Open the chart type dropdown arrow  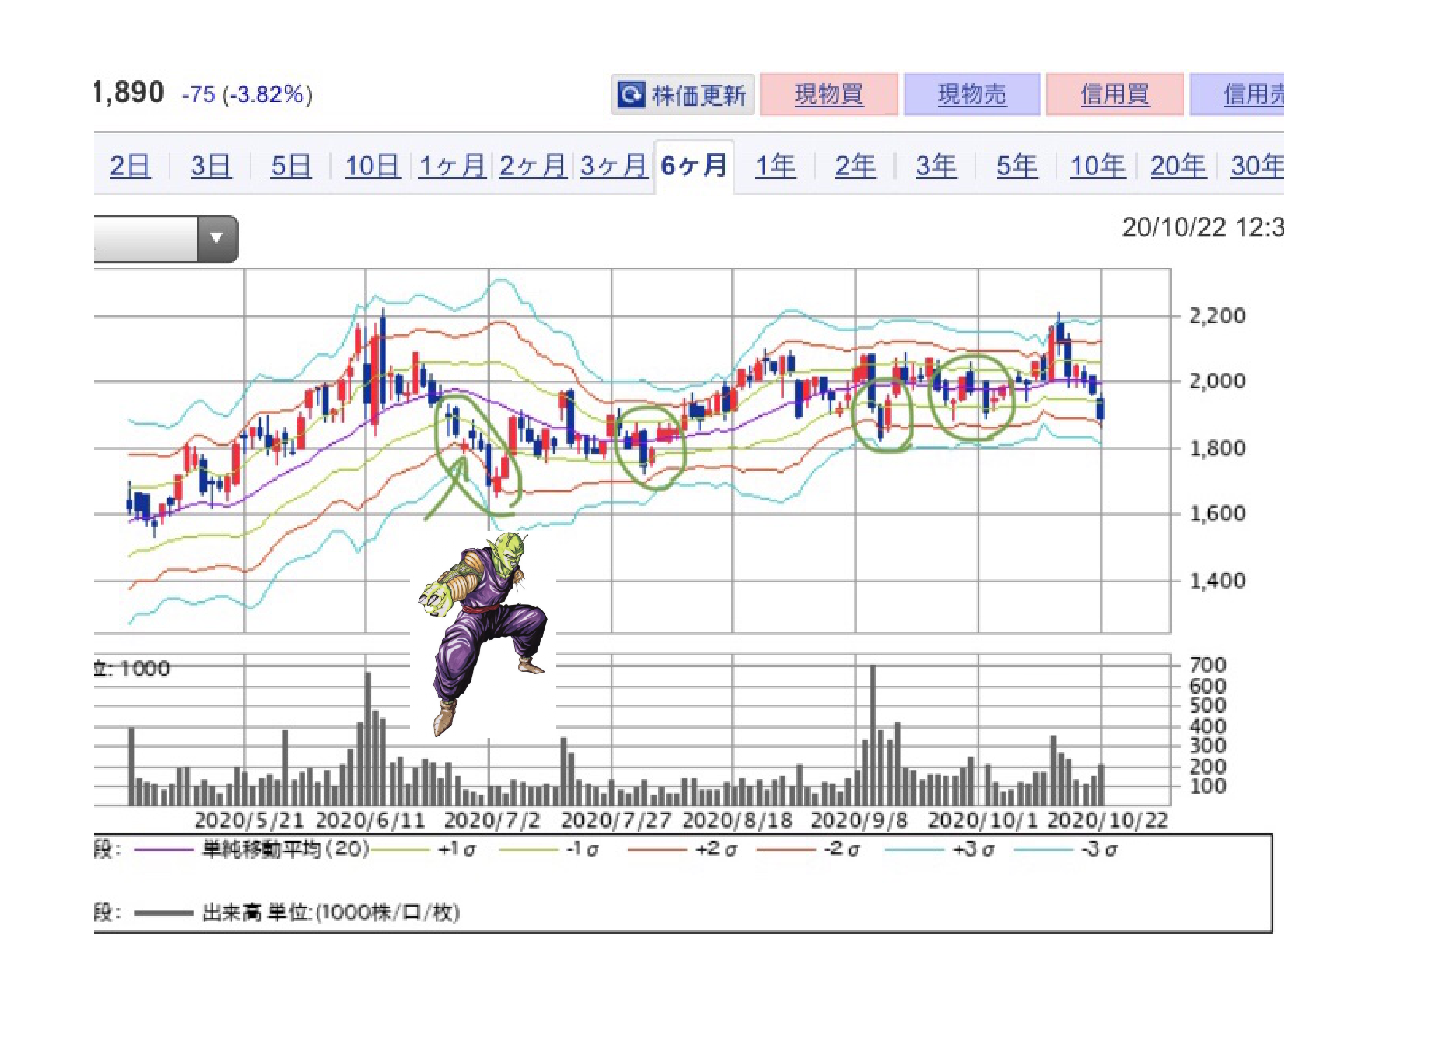[216, 239]
